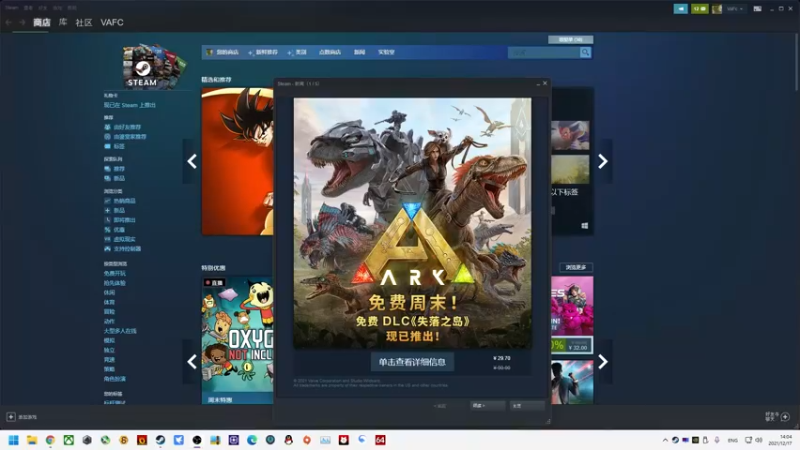Open 新鲜推荐 dropdown in store navigation
Screen dimensions: 800x450
coord(263,52)
